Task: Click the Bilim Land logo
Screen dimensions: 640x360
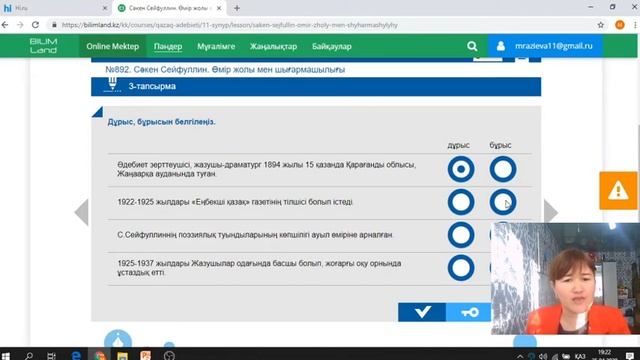Action: [x=43, y=46]
